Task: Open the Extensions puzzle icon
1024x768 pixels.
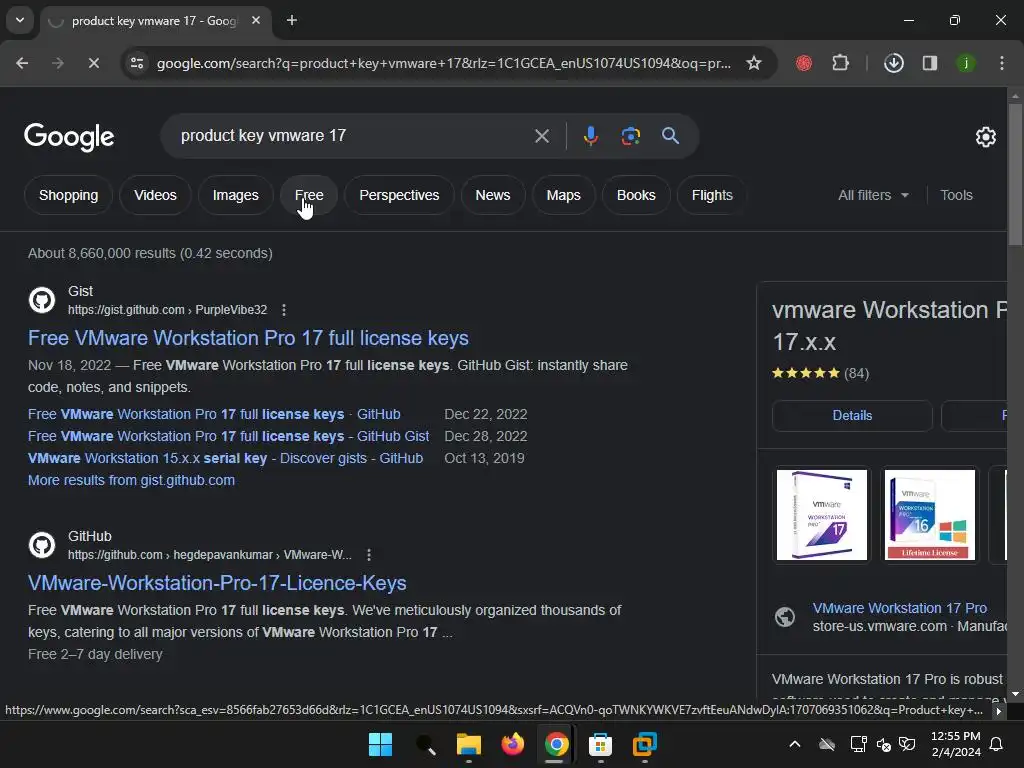Action: (x=840, y=63)
